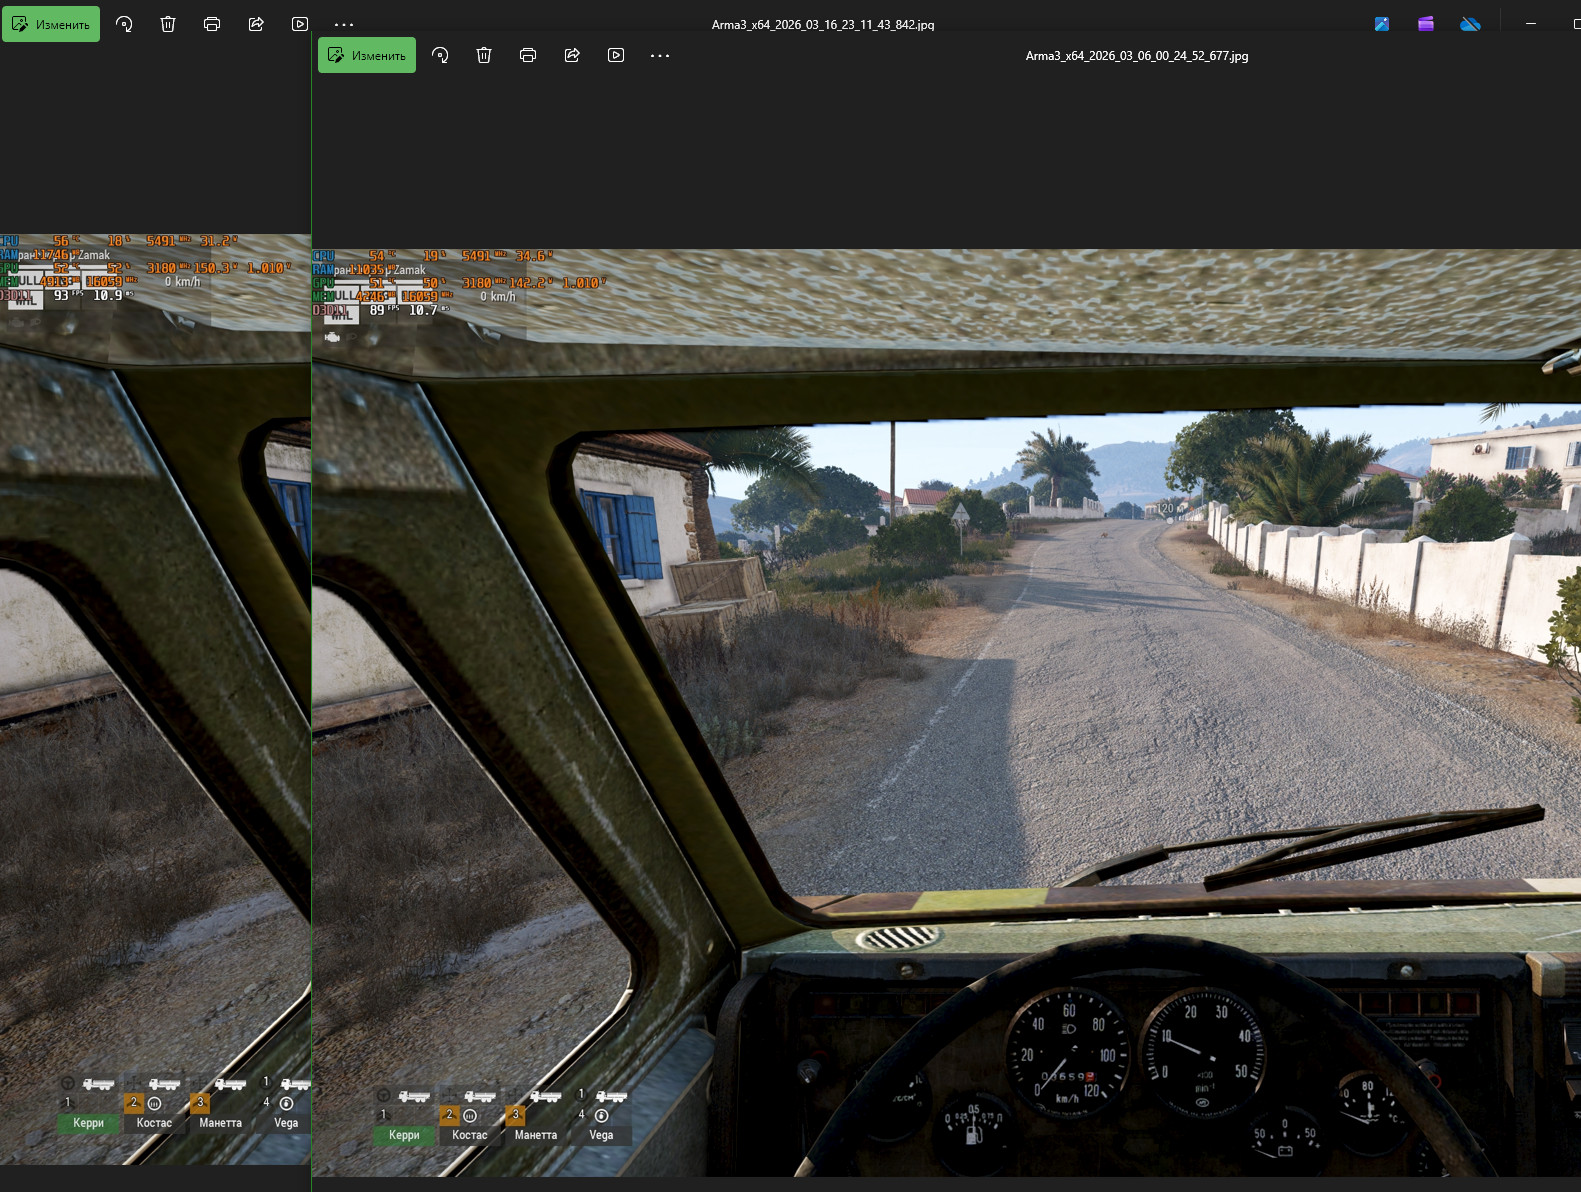This screenshot has width=1581, height=1192.
Task: Click the partly hidden photo in the back window
Action: [155, 699]
